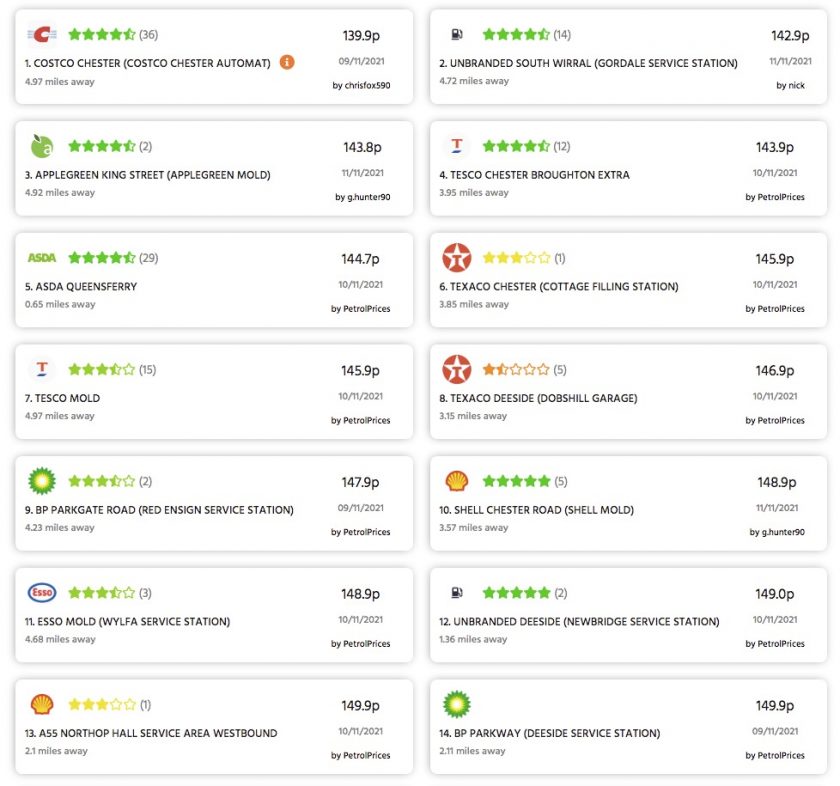
Task: Click the BP logo for Parkgate Road
Action: point(42,481)
